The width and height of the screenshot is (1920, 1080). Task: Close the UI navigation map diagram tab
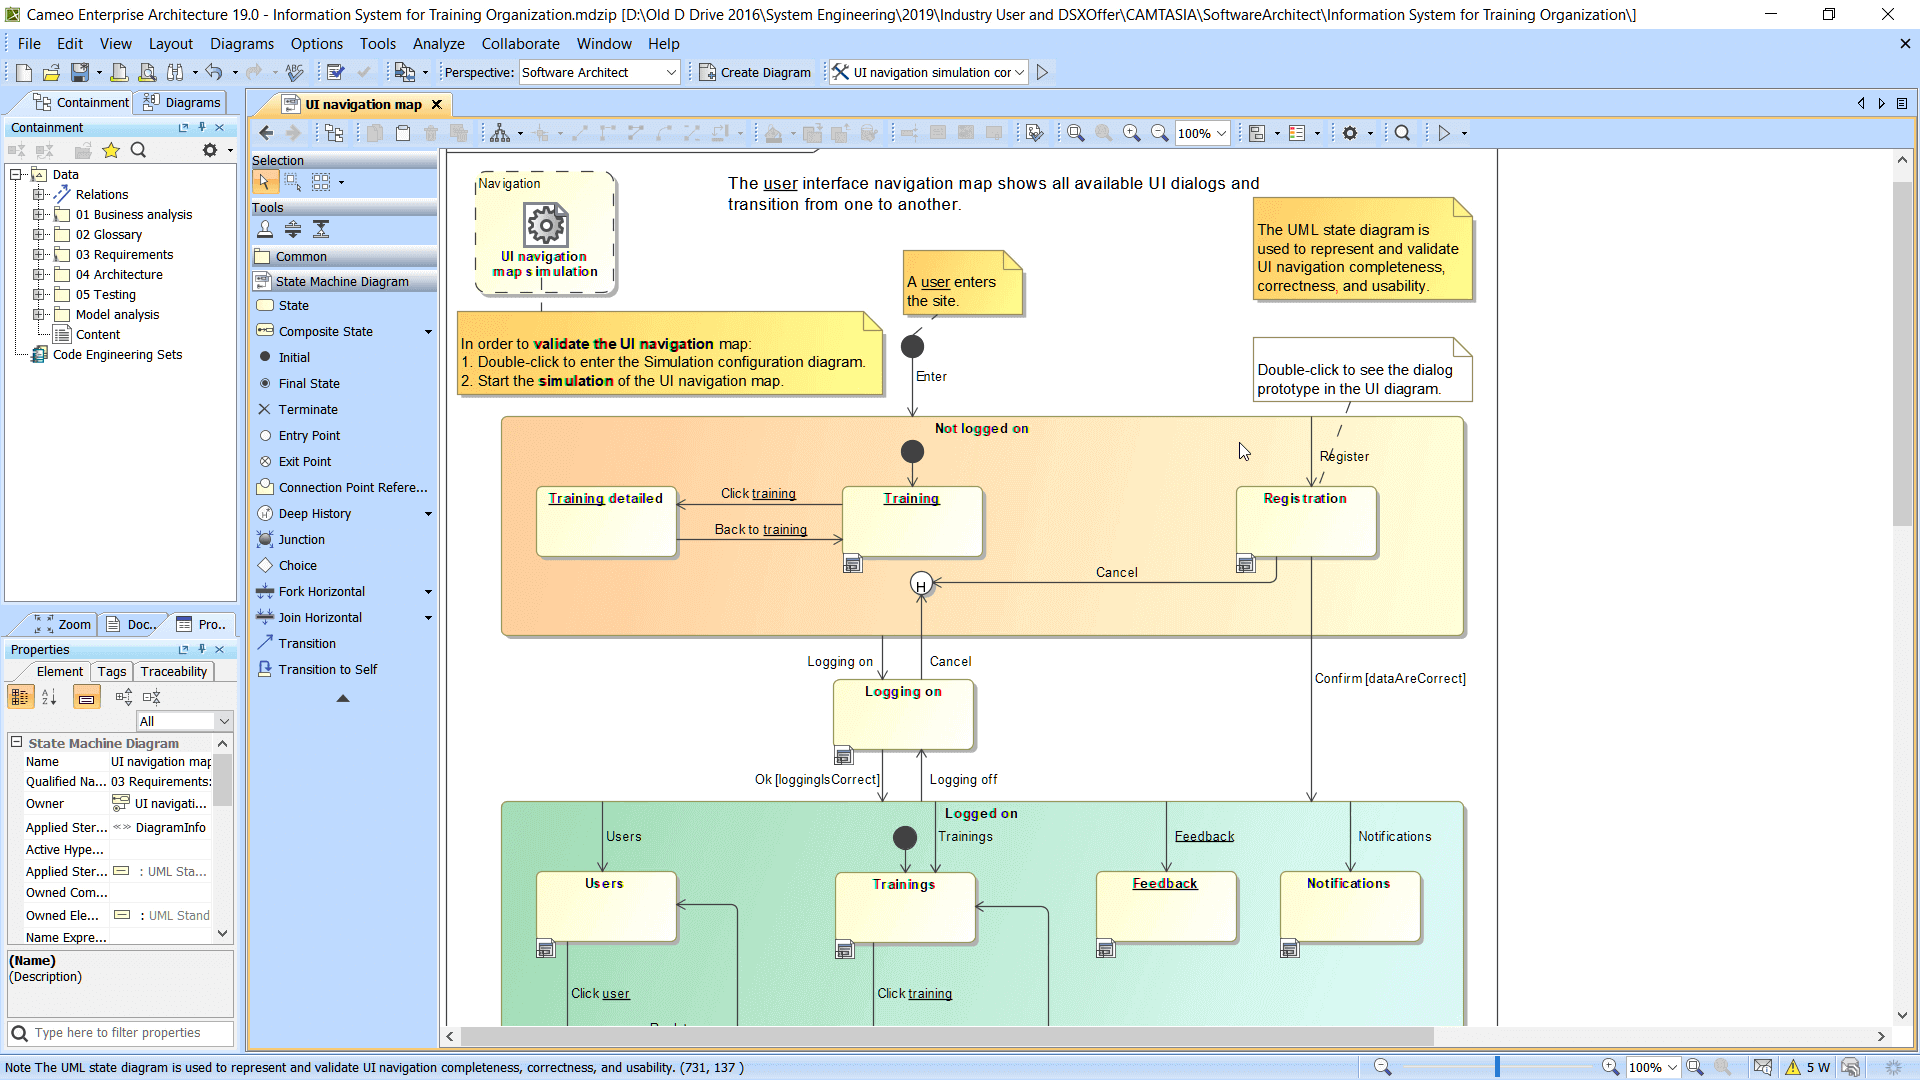click(436, 104)
